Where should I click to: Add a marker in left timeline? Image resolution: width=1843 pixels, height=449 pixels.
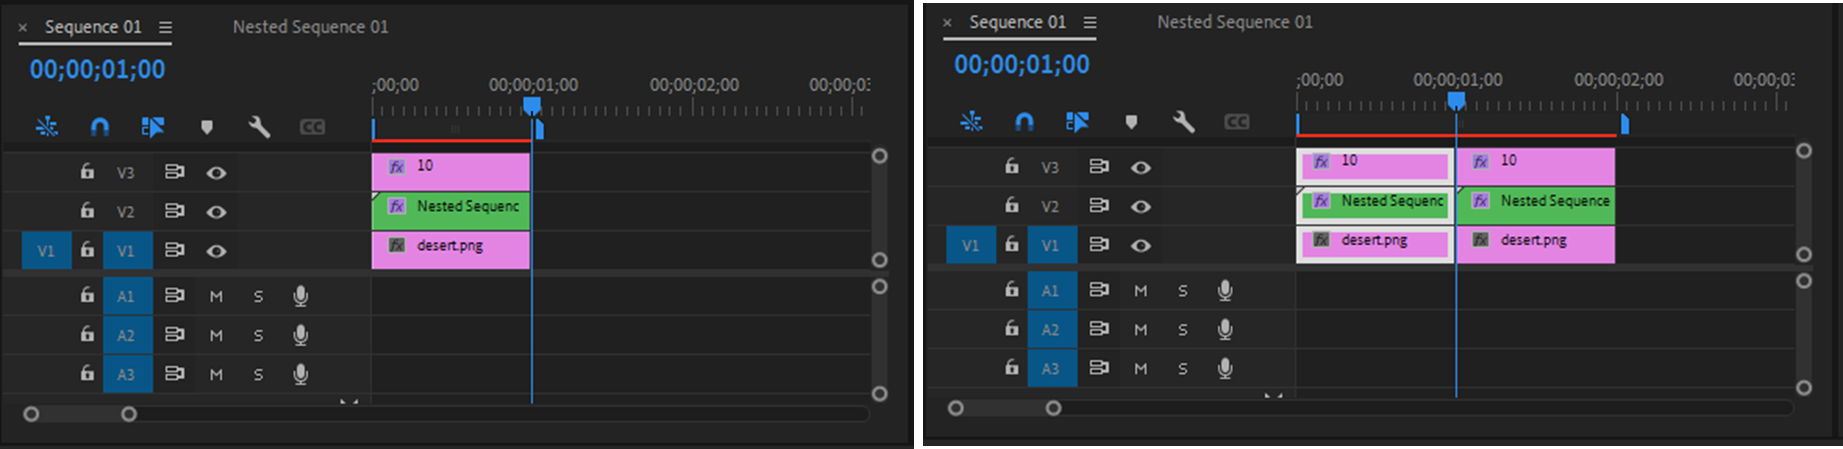(x=207, y=127)
